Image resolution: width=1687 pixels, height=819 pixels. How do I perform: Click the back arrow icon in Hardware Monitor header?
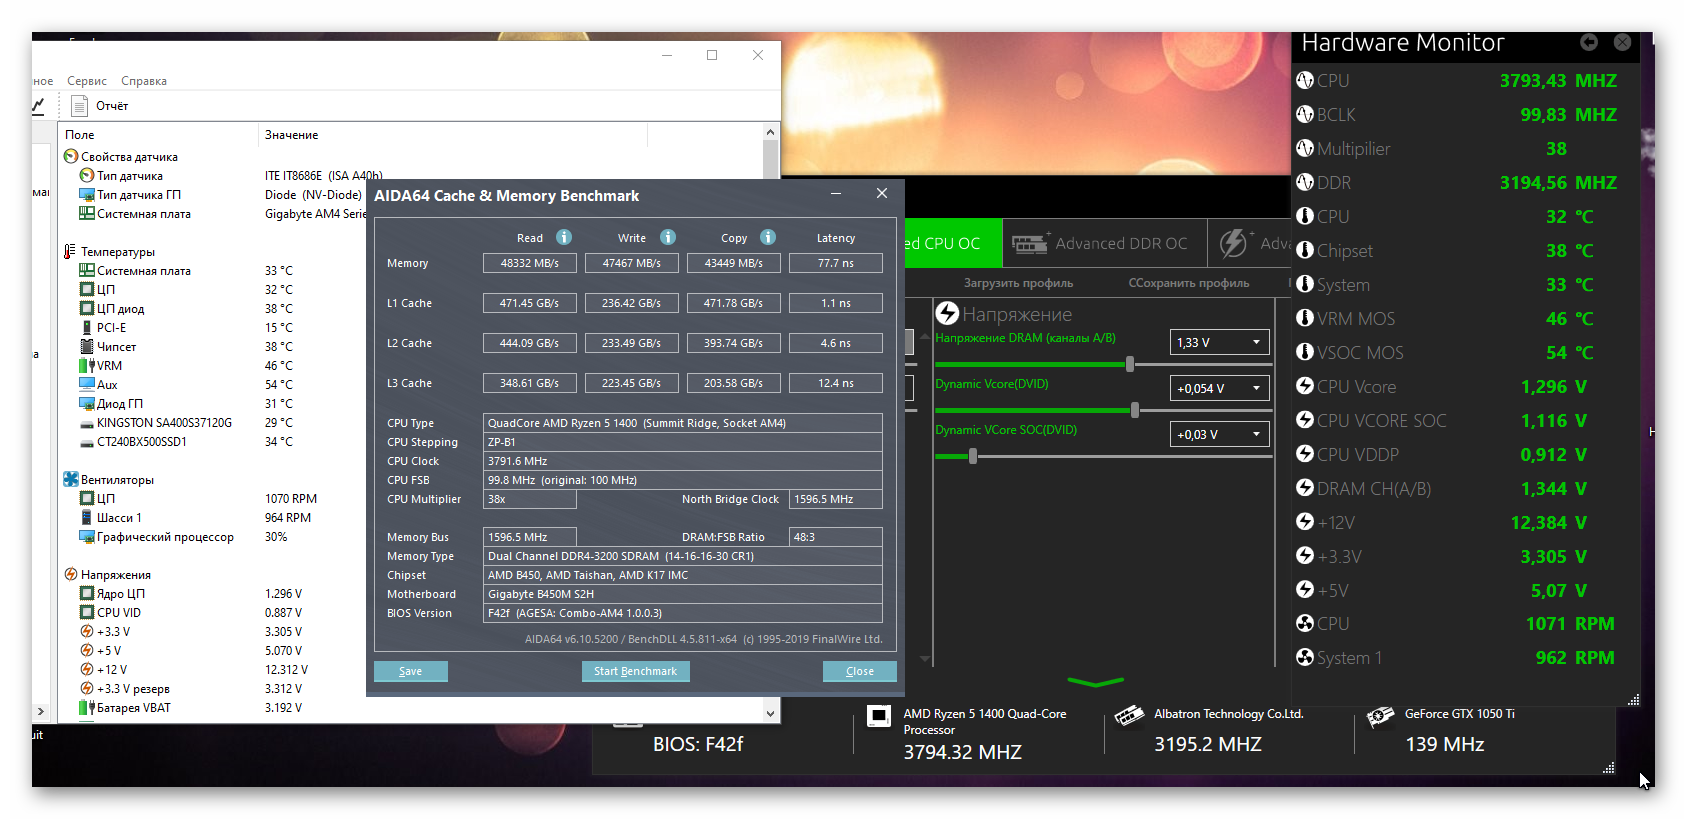tap(1589, 42)
